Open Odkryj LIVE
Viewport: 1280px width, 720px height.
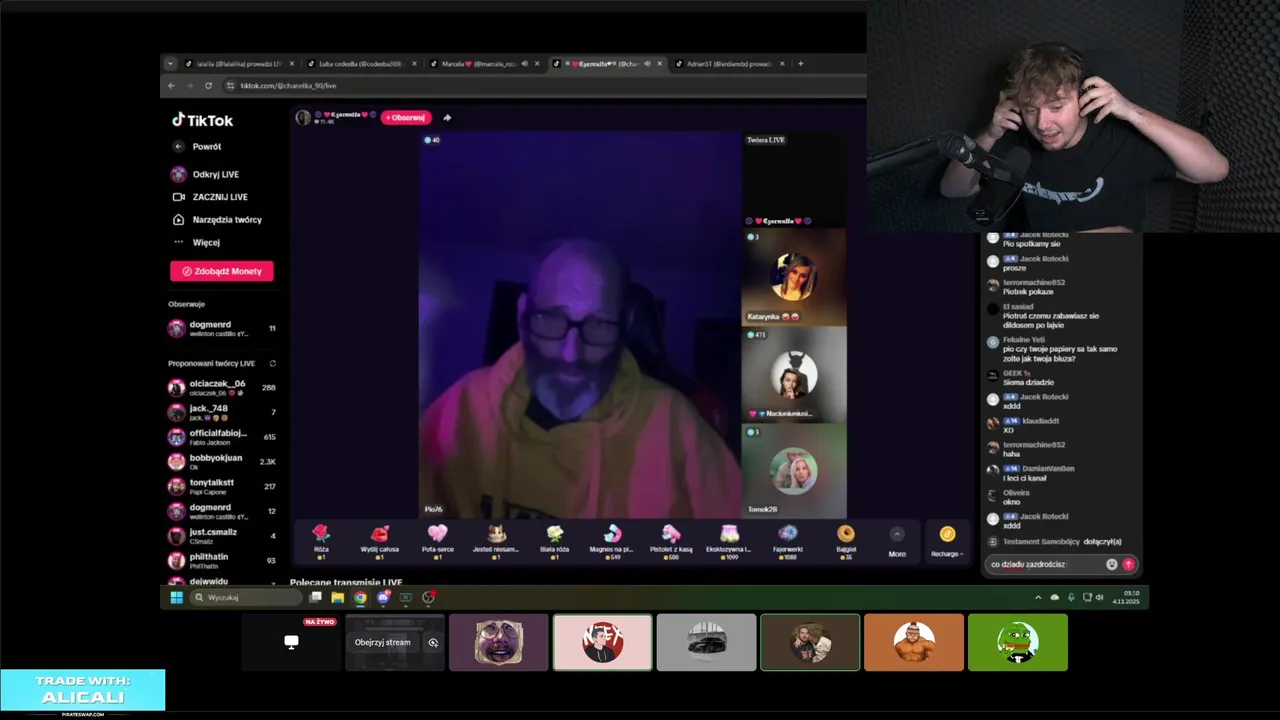(207, 174)
